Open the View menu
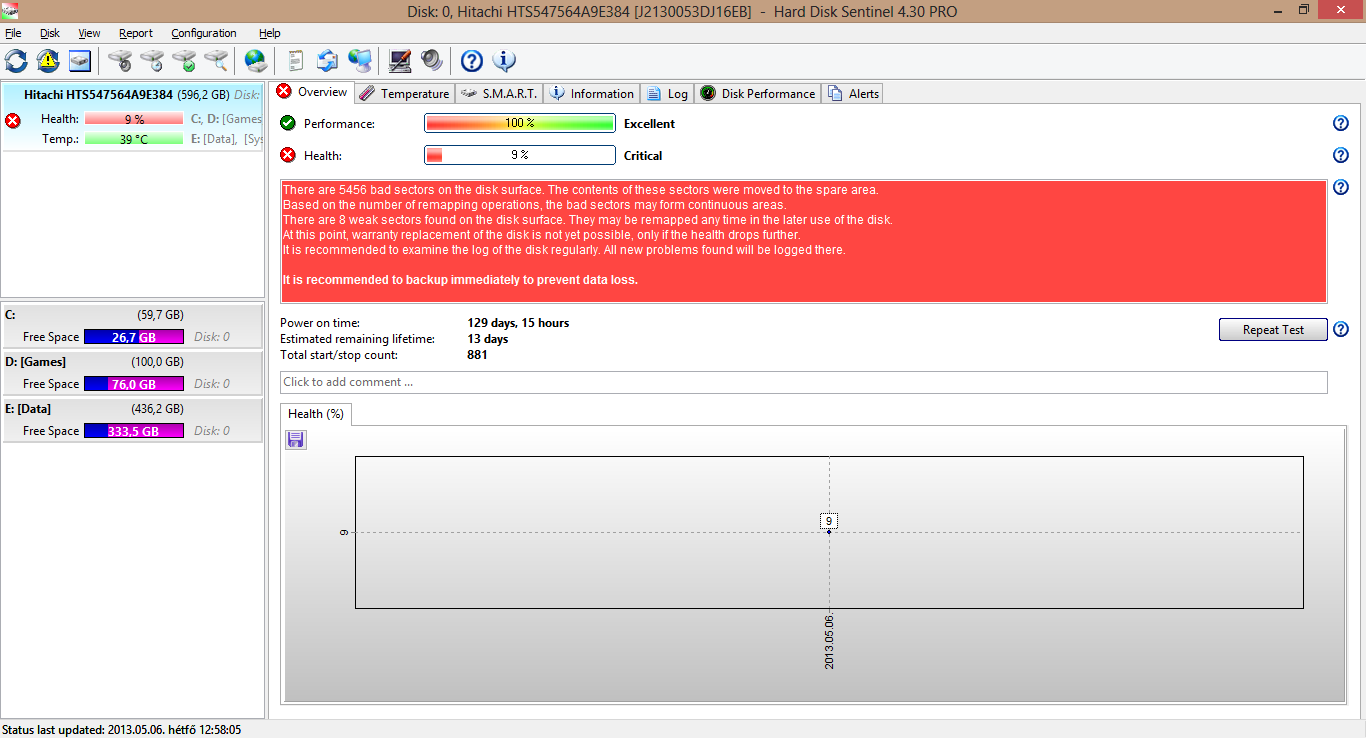1366x738 pixels. 89,33
